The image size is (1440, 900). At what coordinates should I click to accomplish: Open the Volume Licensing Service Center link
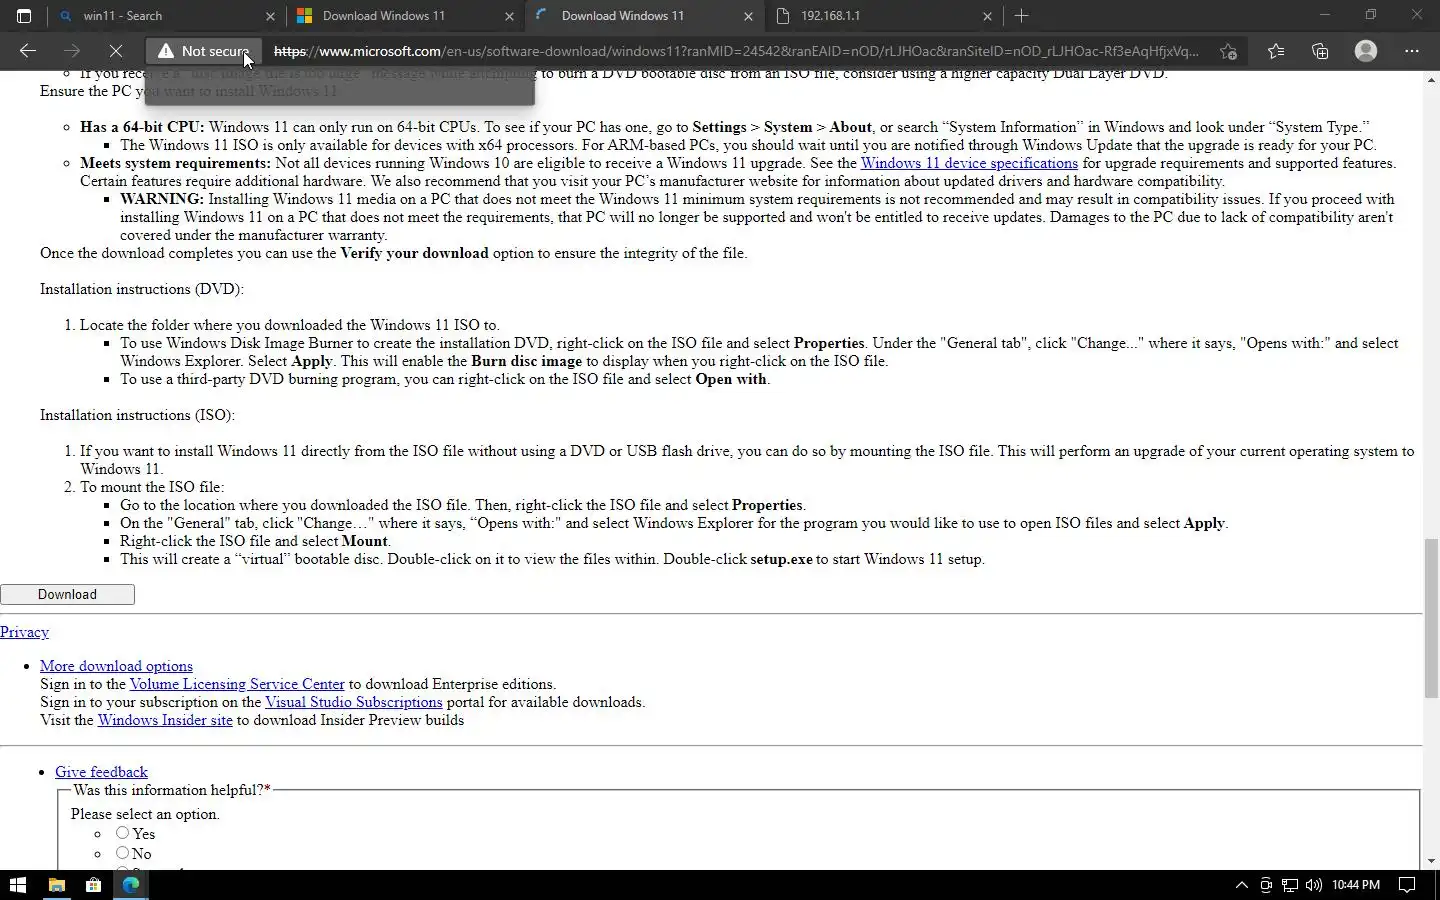point(237,684)
